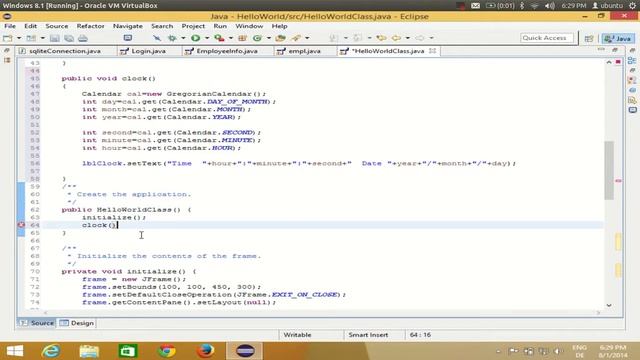Open the Window menu
The image size is (640, 360).
click(x=249, y=26)
